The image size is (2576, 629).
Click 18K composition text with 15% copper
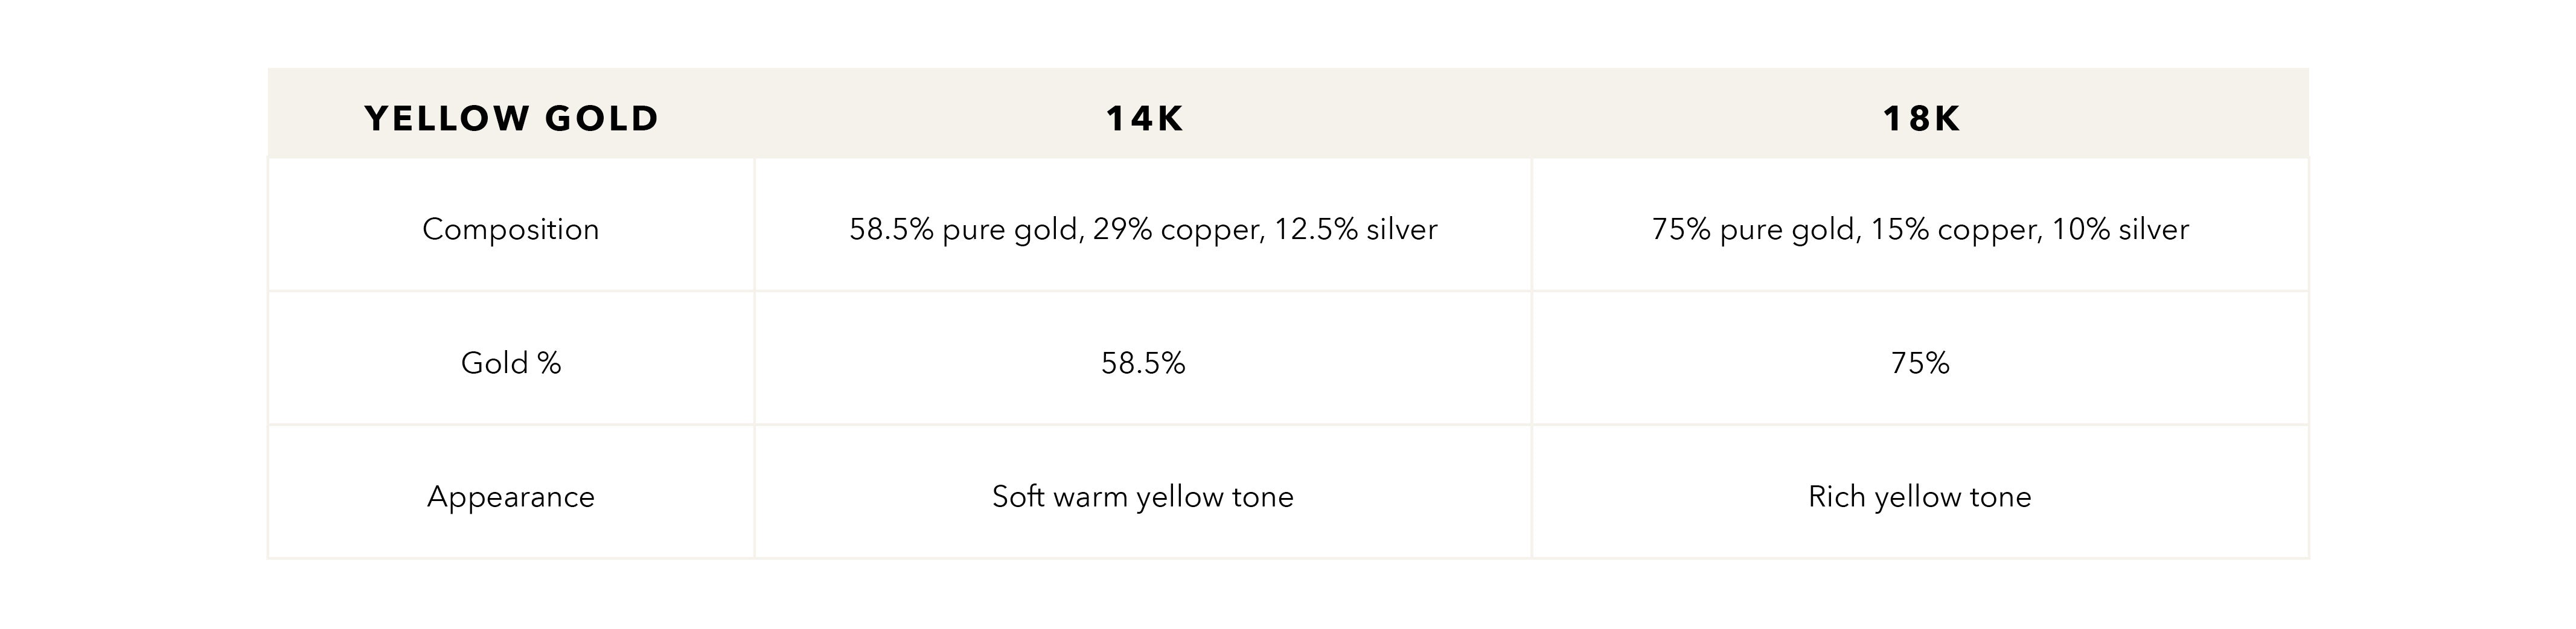pyautogui.click(x=1920, y=229)
